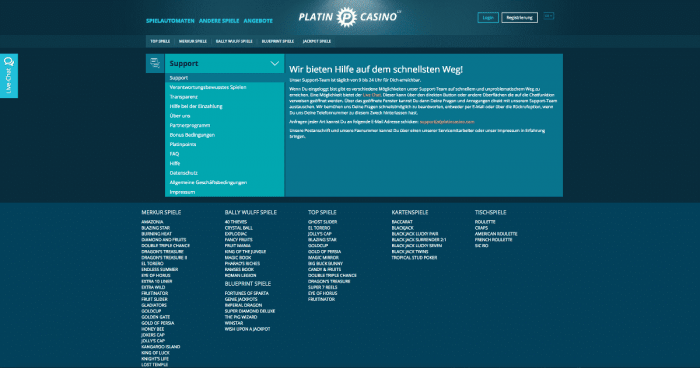Open the Kangaroo Island game link
This screenshot has height=368, width=700.
pyautogui.click(x=161, y=347)
